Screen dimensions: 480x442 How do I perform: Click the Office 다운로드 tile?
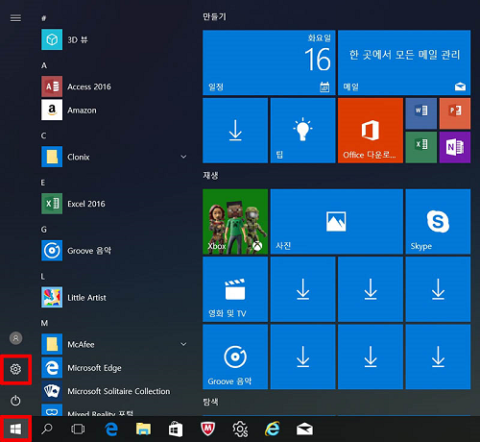(370, 130)
